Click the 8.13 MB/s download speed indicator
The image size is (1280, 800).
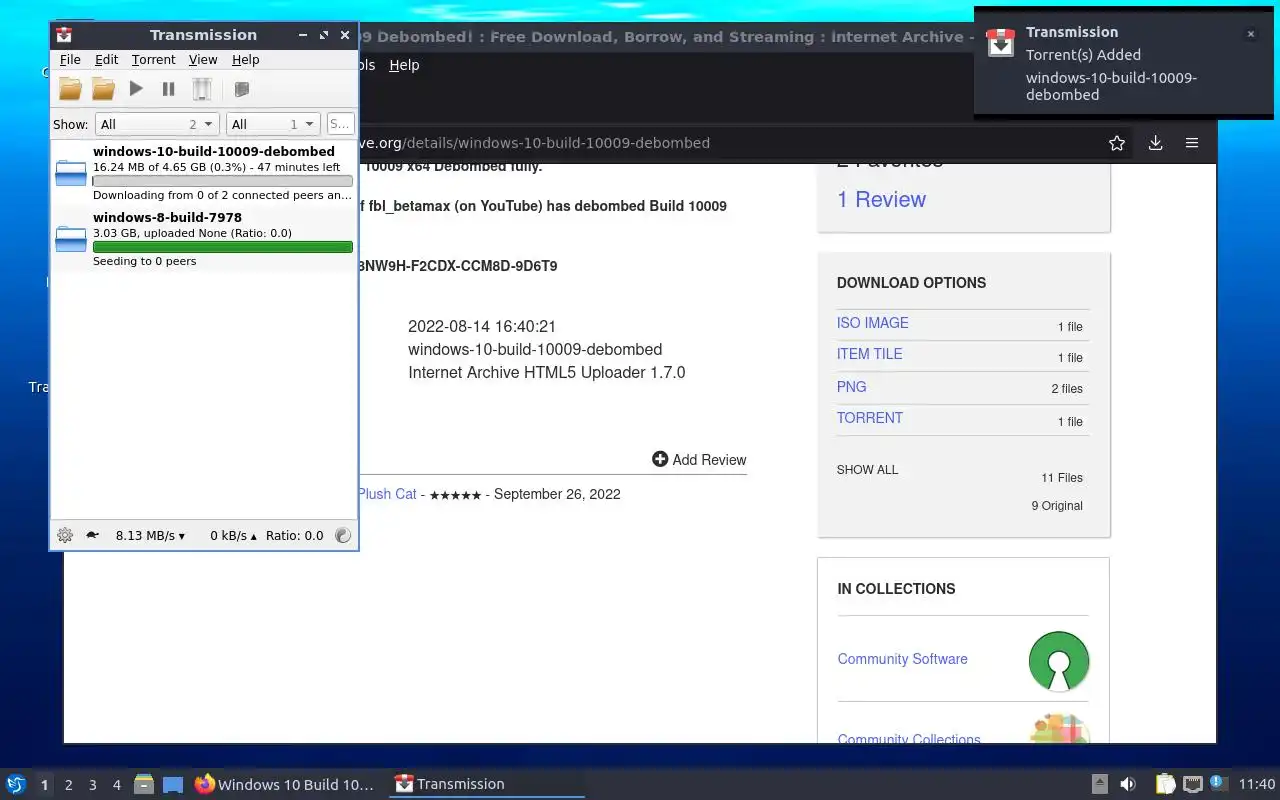(x=150, y=536)
